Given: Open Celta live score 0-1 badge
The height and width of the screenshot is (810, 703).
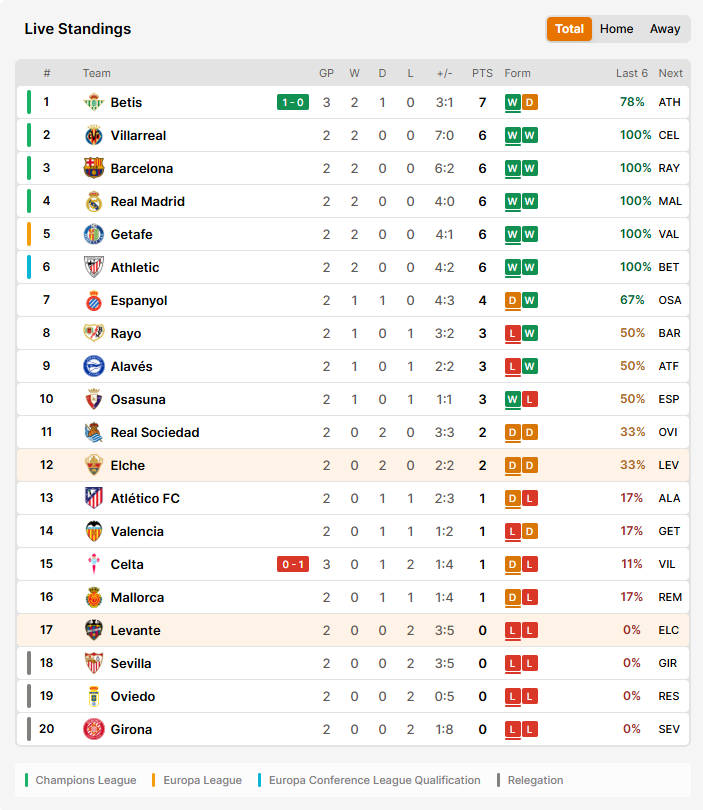Looking at the screenshot, I should click(x=293, y=564).
